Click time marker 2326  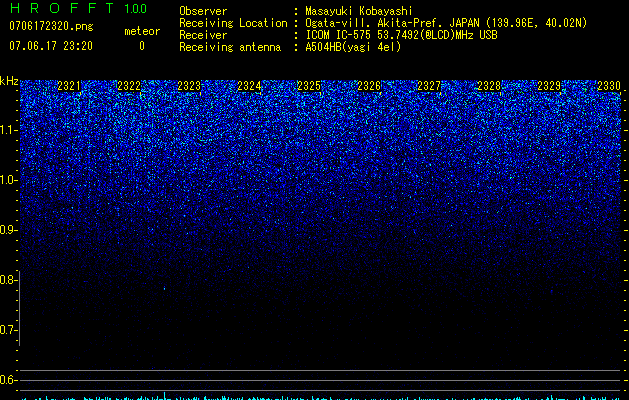coord(369,86)
